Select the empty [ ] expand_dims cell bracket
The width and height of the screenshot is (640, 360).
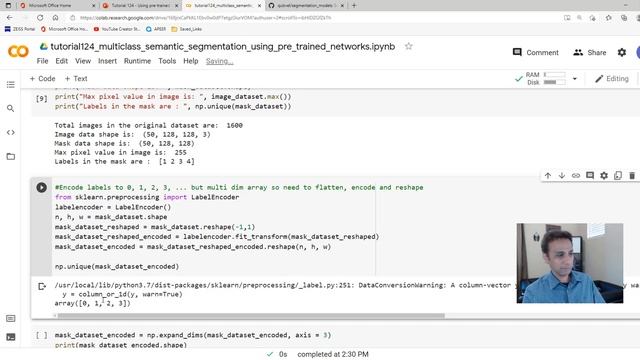(41, 335)
